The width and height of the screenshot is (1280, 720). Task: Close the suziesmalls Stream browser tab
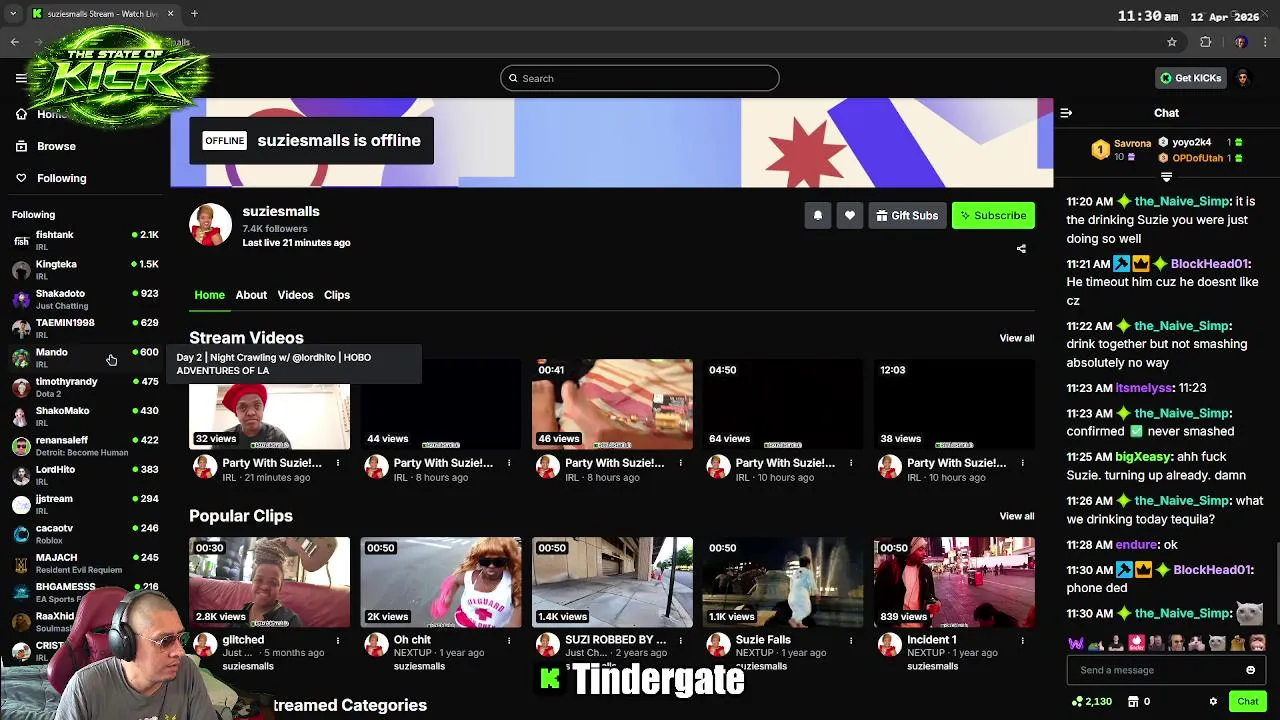tap(170, 14)
